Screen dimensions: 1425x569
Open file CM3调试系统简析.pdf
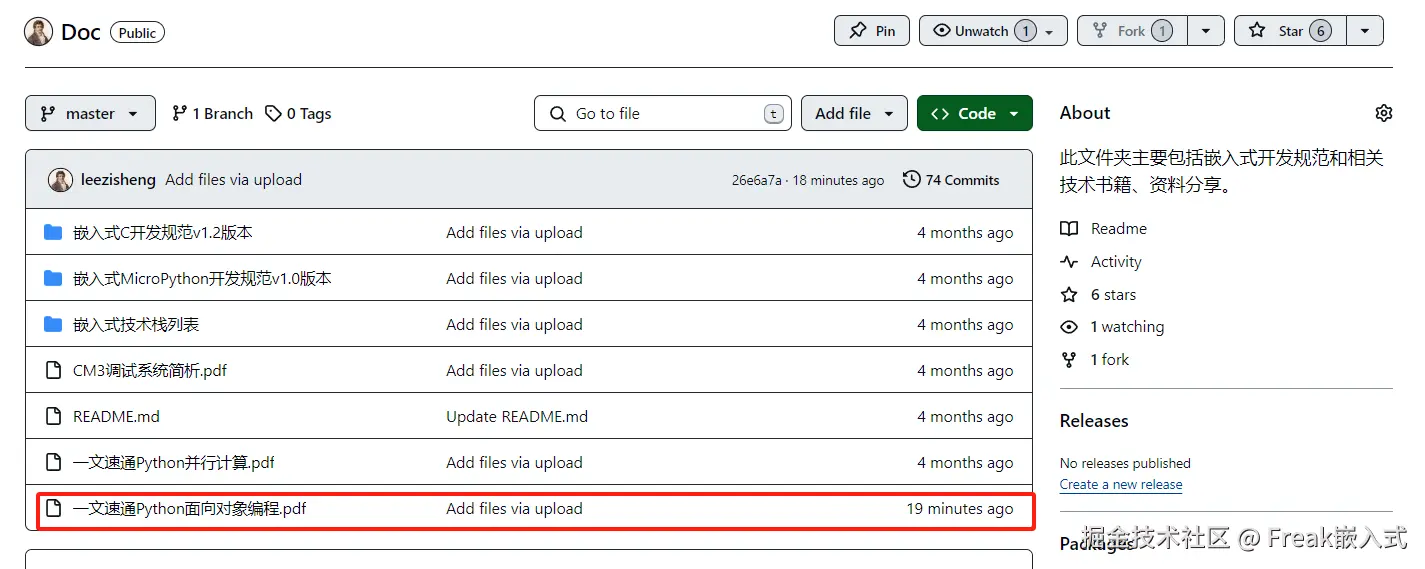coord(150,371)
